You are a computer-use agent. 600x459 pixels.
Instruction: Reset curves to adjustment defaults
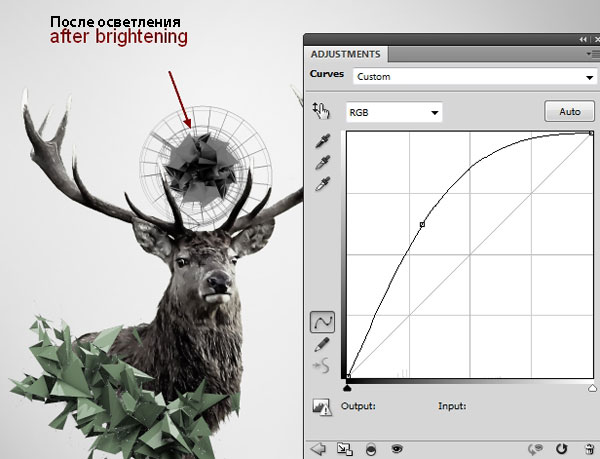(x=561, y=449)
